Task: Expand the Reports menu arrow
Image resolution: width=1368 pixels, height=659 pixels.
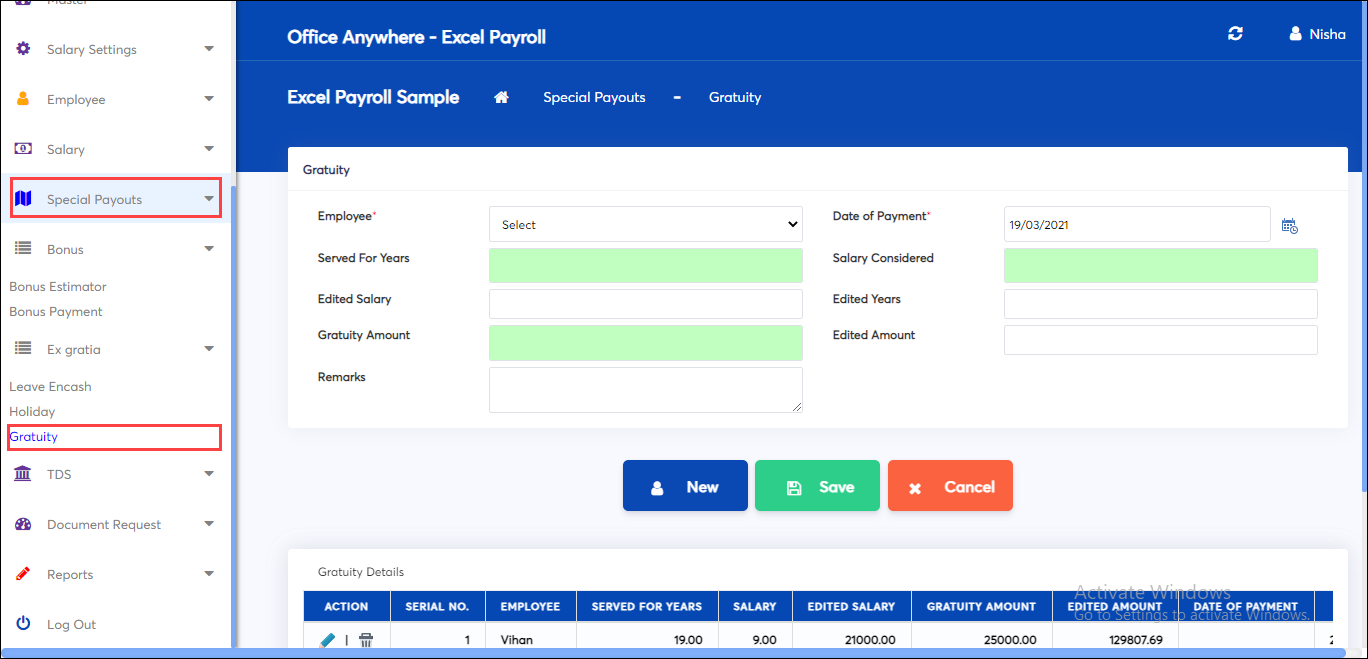Action: point(209,574)
